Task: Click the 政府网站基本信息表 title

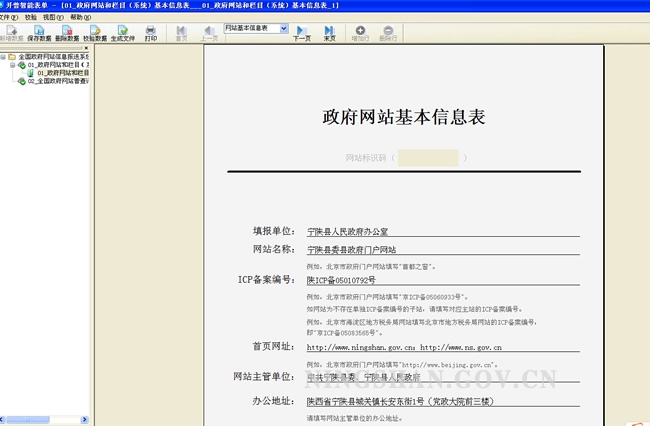Action: coord(404,117)
